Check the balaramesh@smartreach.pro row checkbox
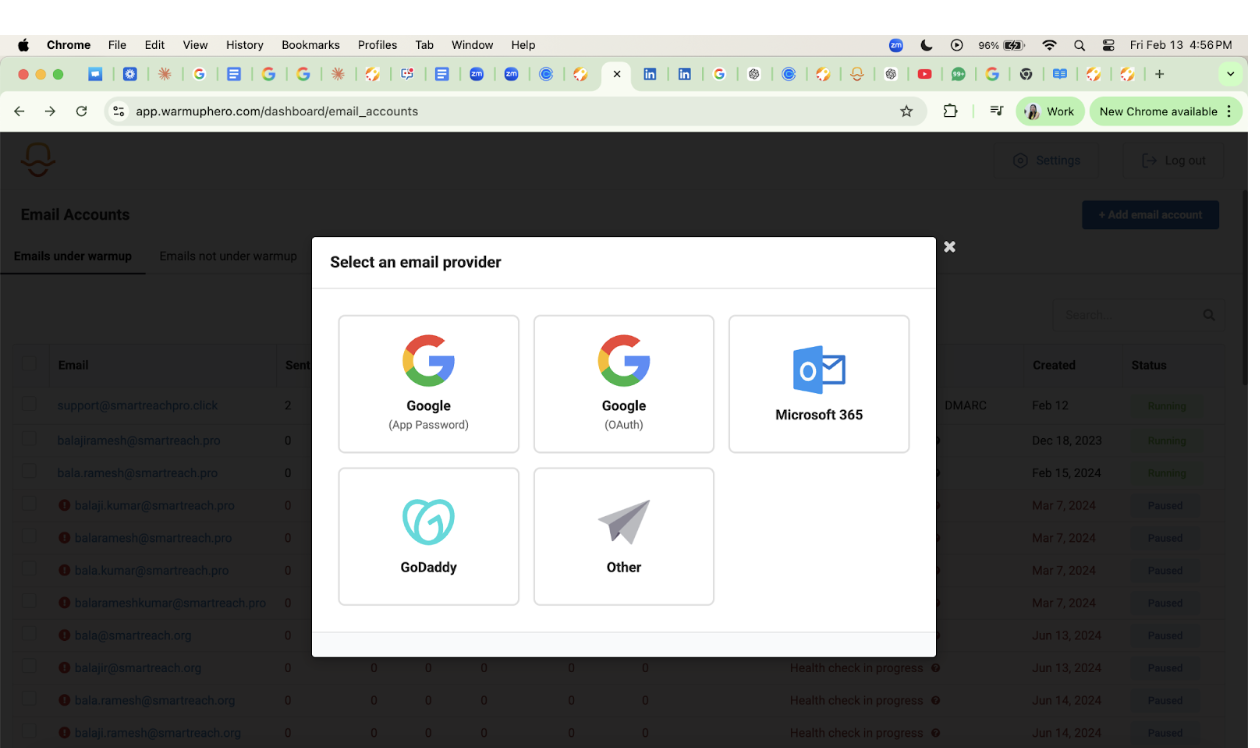The width and height of the screenshot is (1260, 748). point(29,536)
